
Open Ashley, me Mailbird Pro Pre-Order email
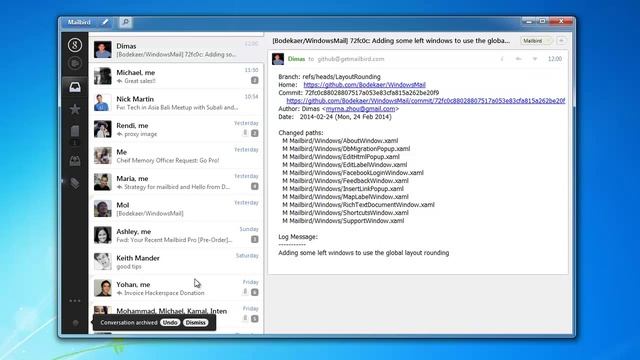tap(176, 236)
